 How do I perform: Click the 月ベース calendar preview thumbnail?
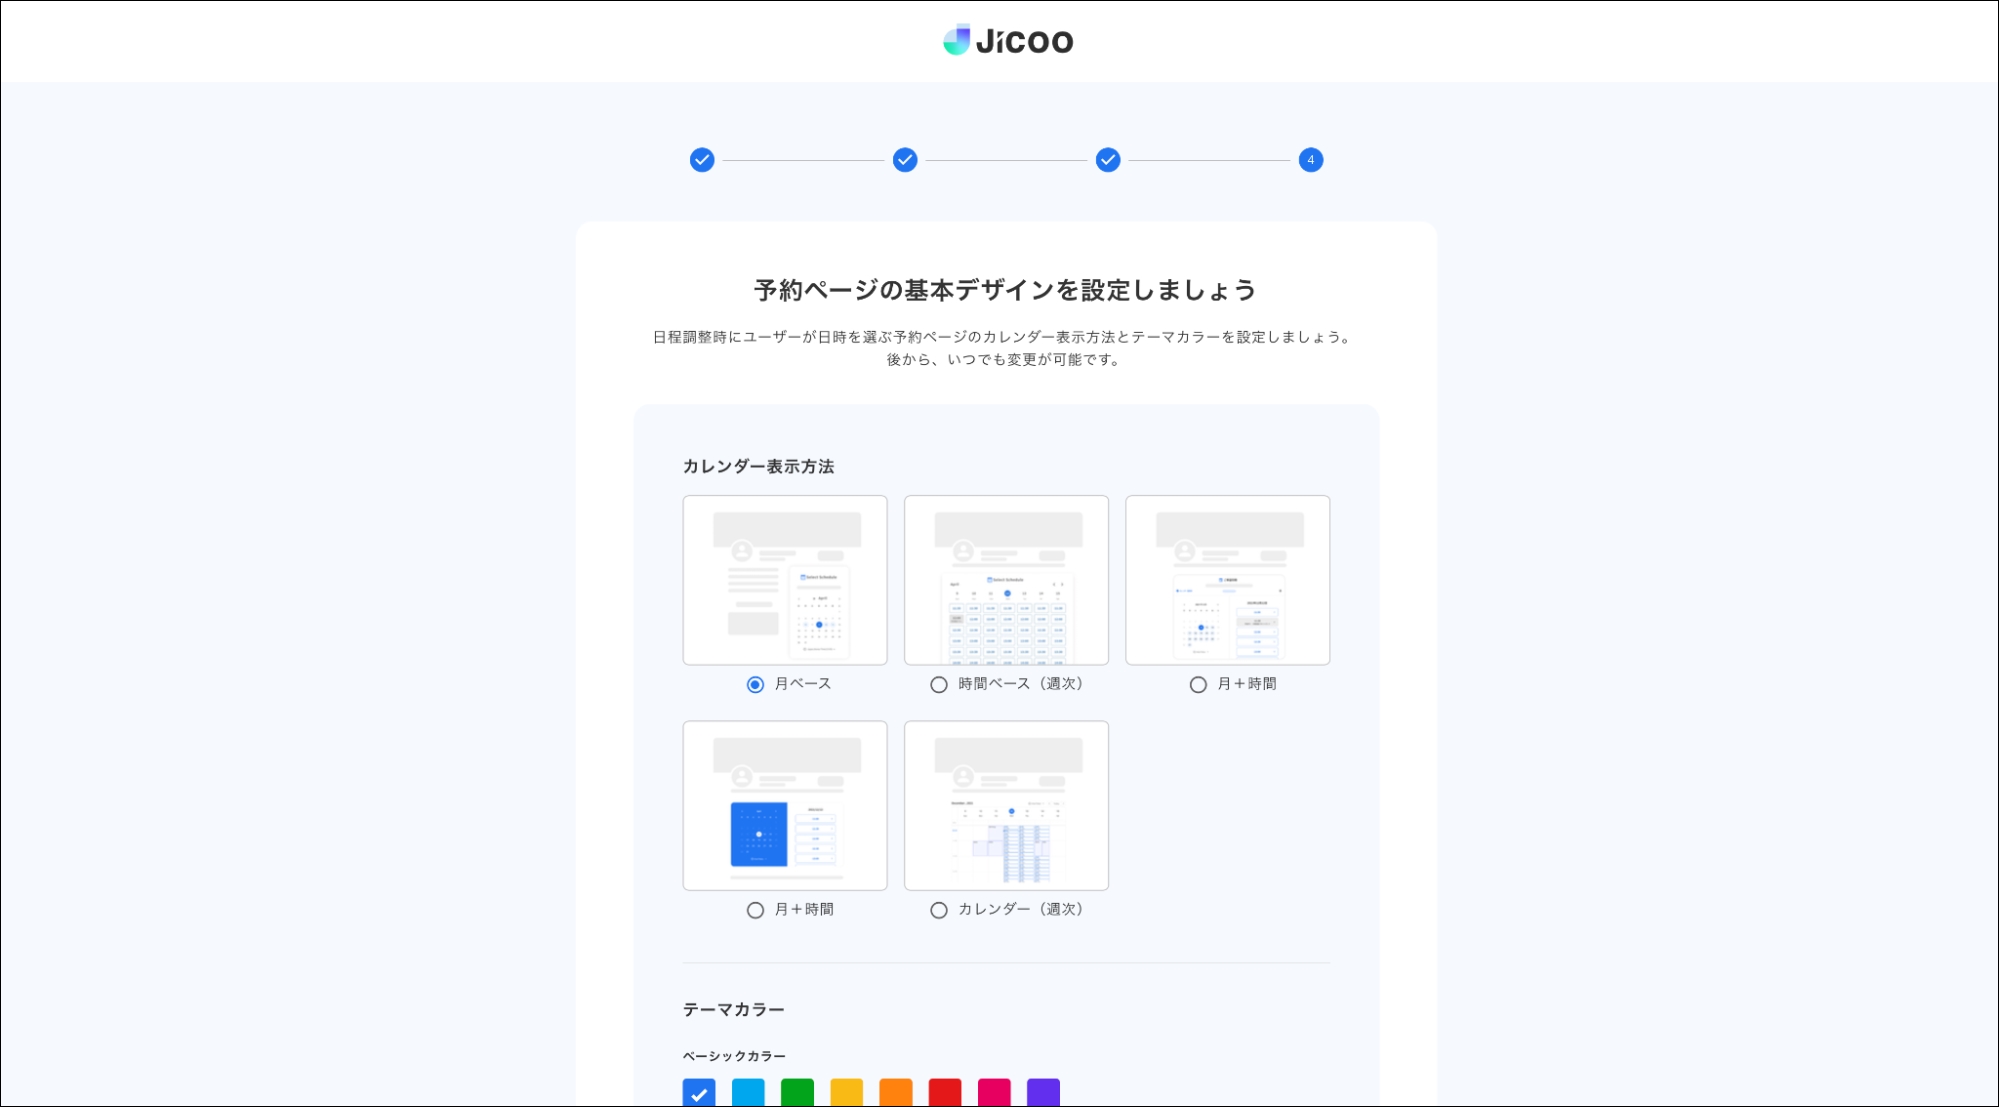point(784,579)
